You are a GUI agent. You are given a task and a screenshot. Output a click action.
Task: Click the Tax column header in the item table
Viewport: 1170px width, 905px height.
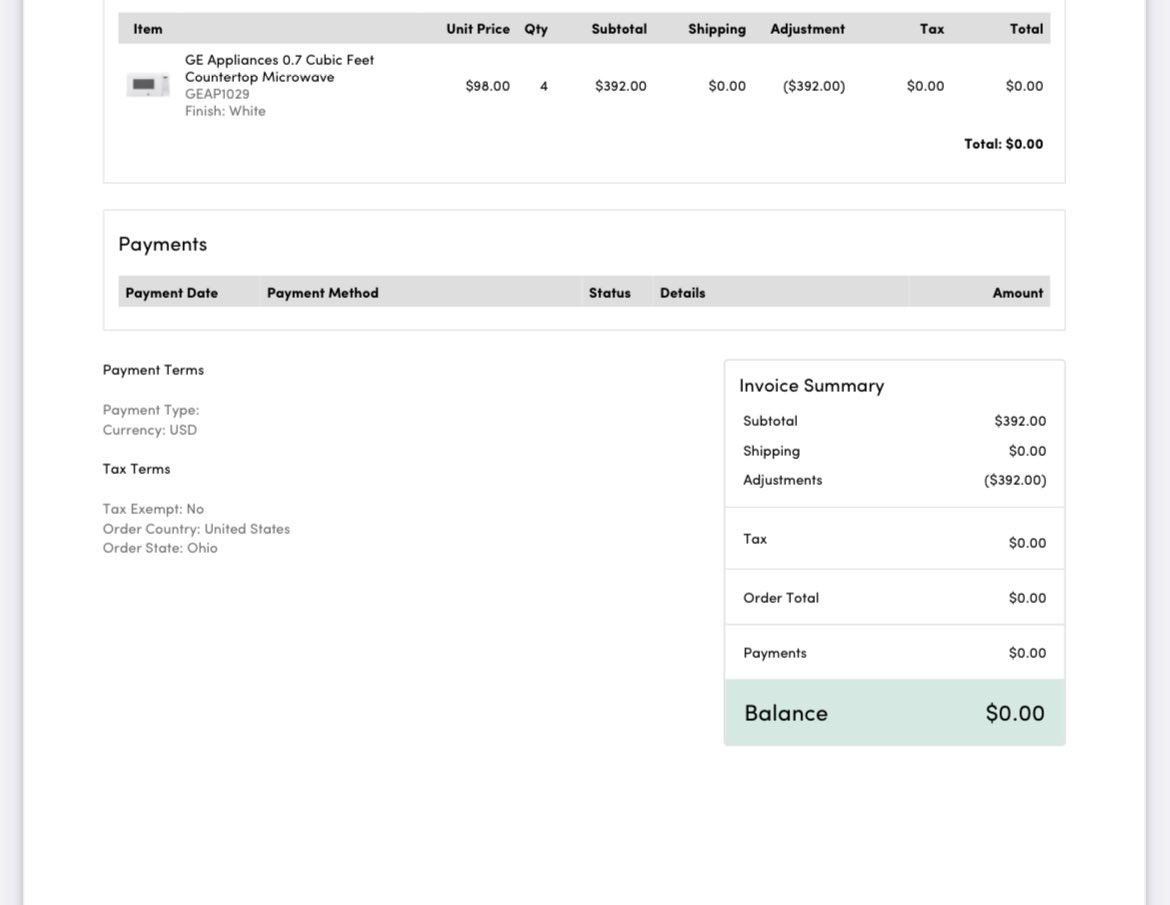931,29
